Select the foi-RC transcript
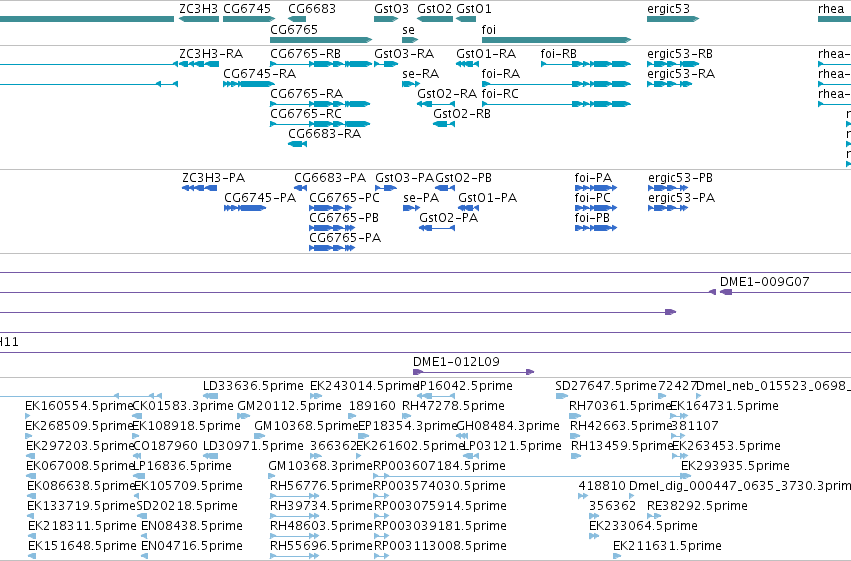Viewport: 851px width, 561px height. click(x=556, y=104)
